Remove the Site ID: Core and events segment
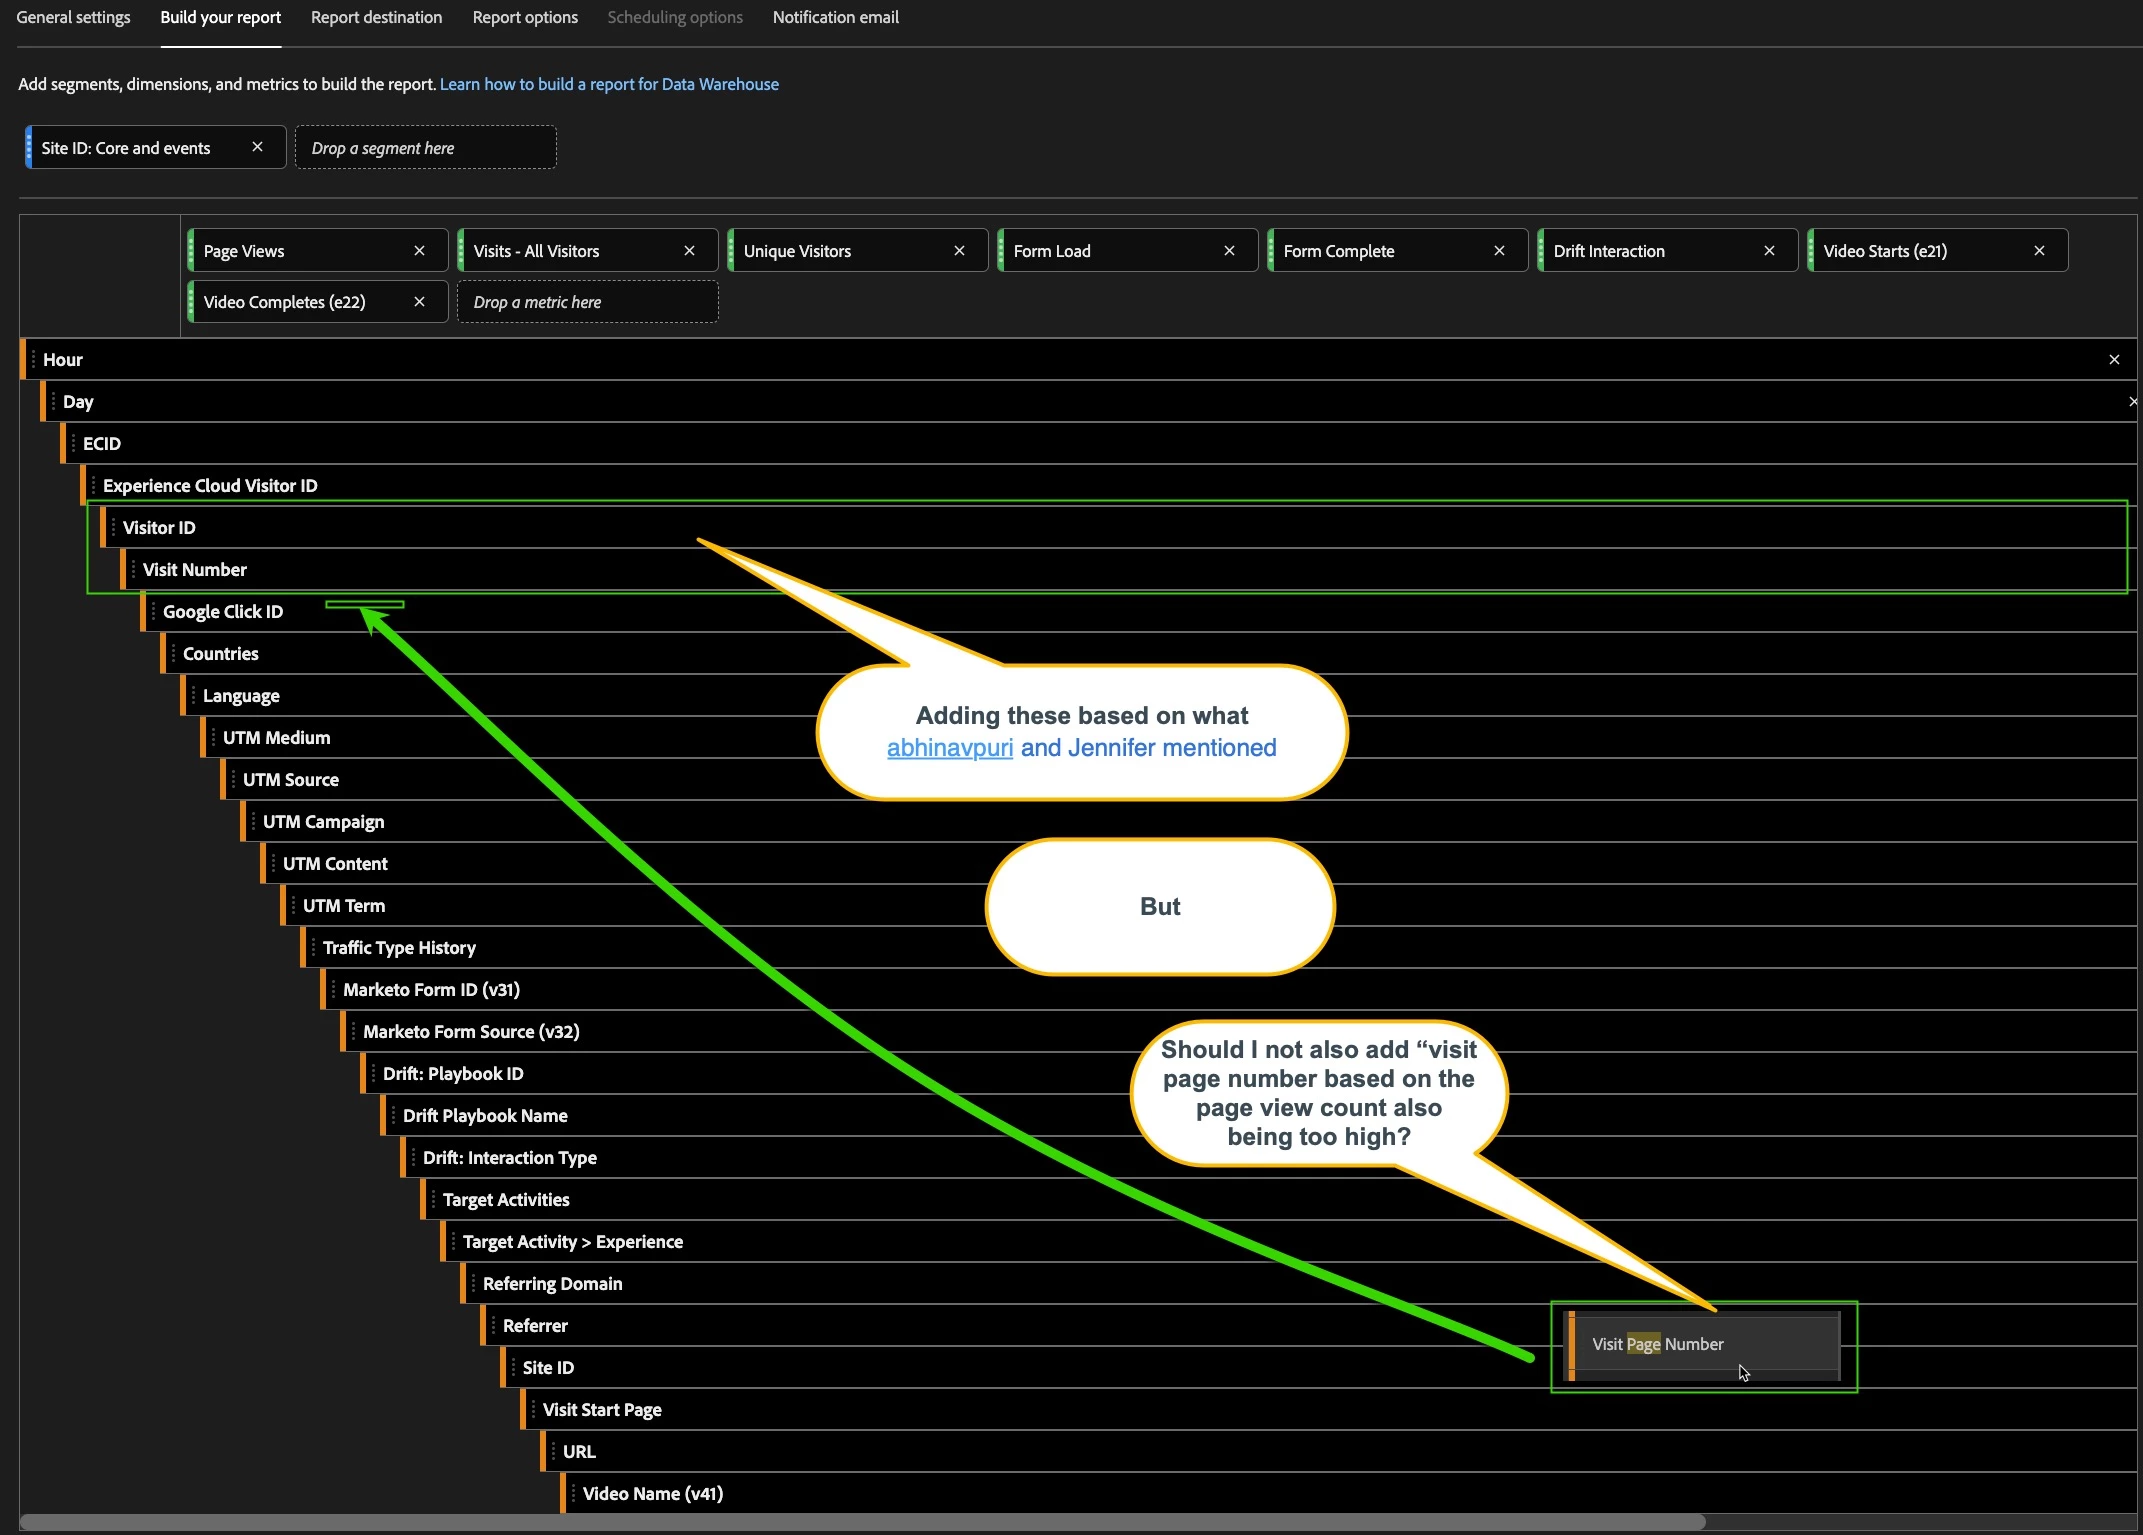 257,147
